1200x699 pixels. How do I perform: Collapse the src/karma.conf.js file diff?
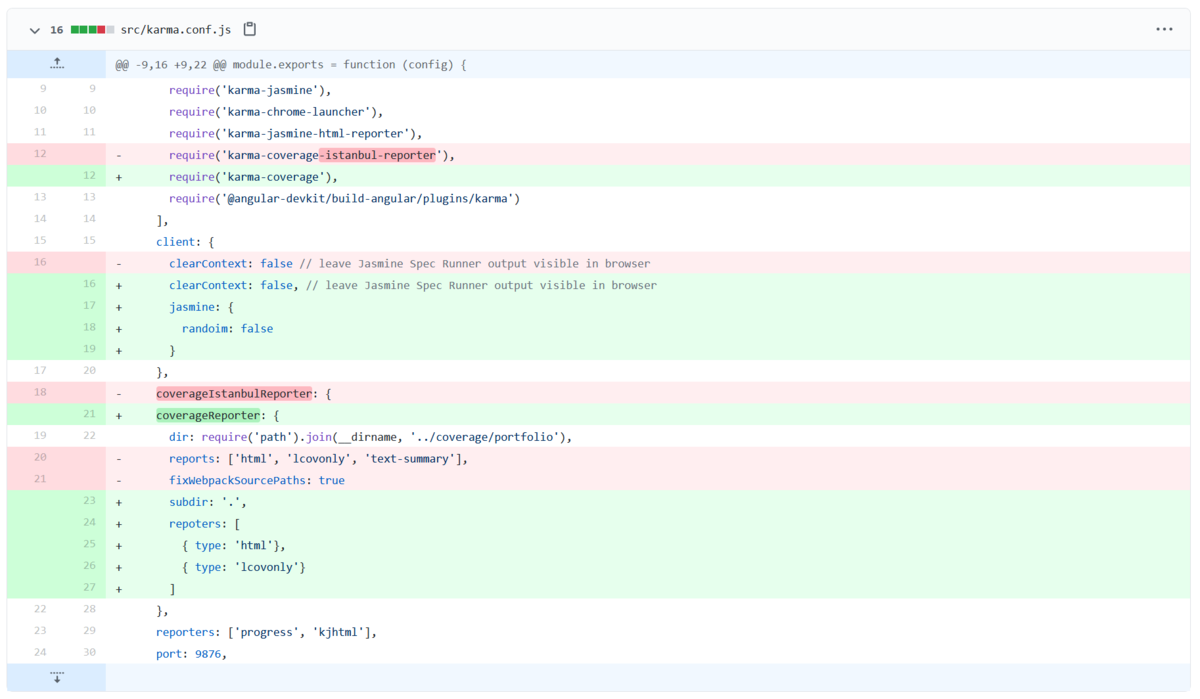(x=34, y=30)
